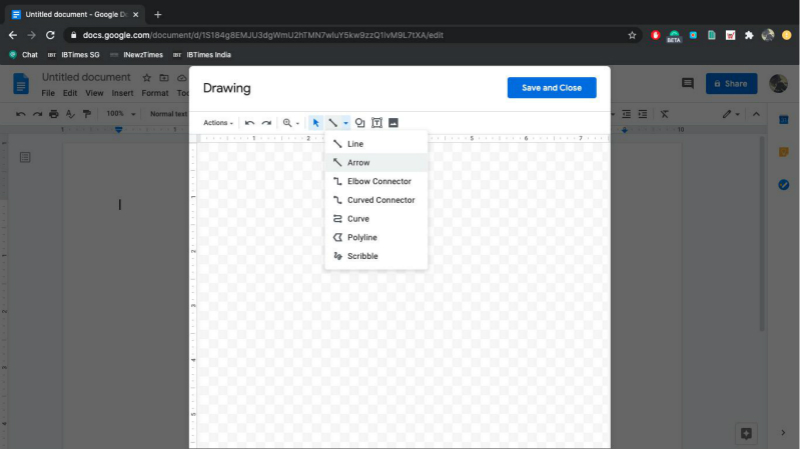Choose Arrow from the line menu
This screenshot has height=449, width=800.
coord(358,162)
